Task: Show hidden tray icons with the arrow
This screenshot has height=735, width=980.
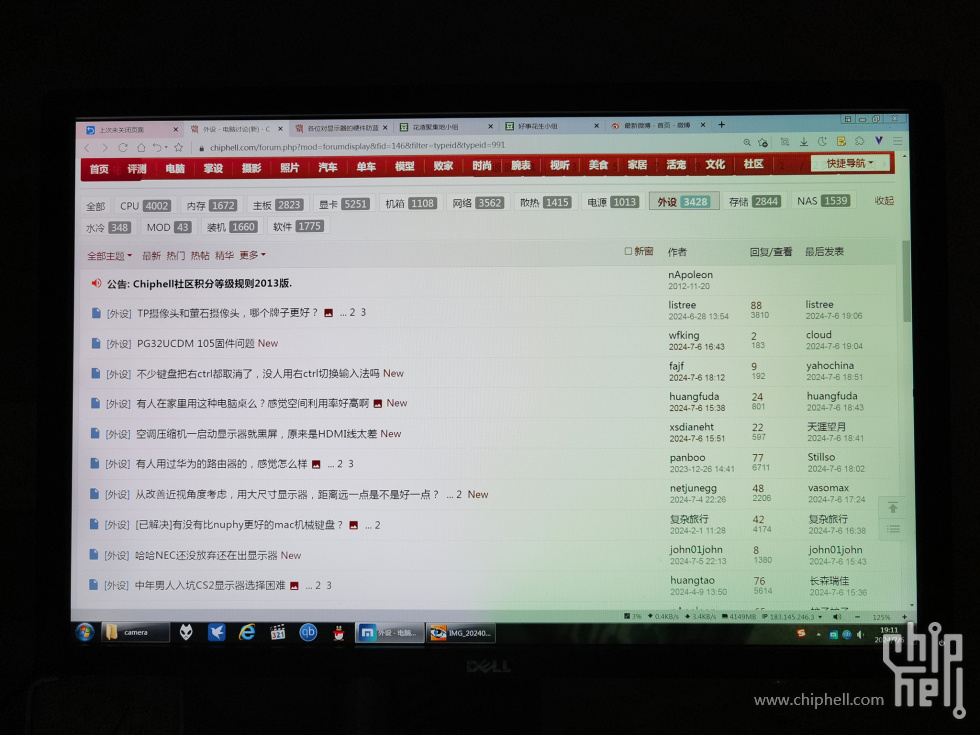Action: pyautogui.click(x=819, y=634)
